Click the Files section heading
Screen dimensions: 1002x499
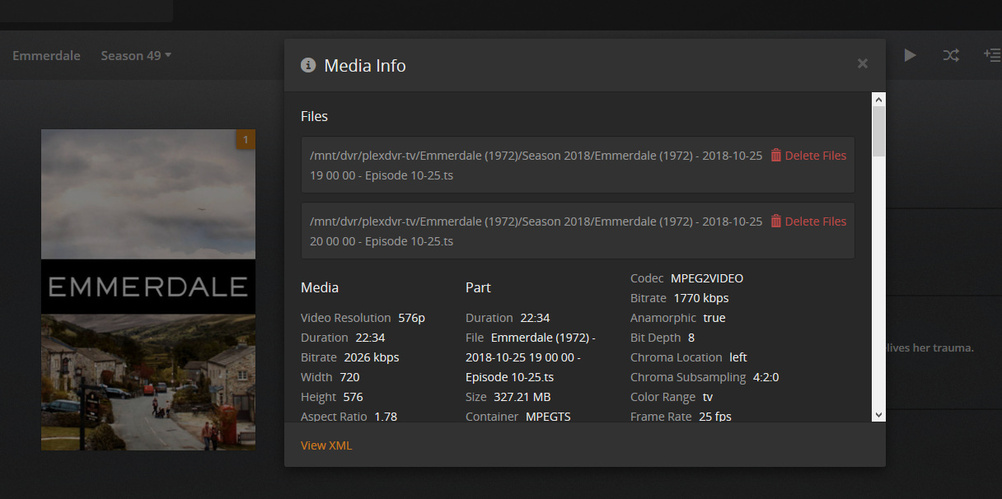[x=314, y=116]
